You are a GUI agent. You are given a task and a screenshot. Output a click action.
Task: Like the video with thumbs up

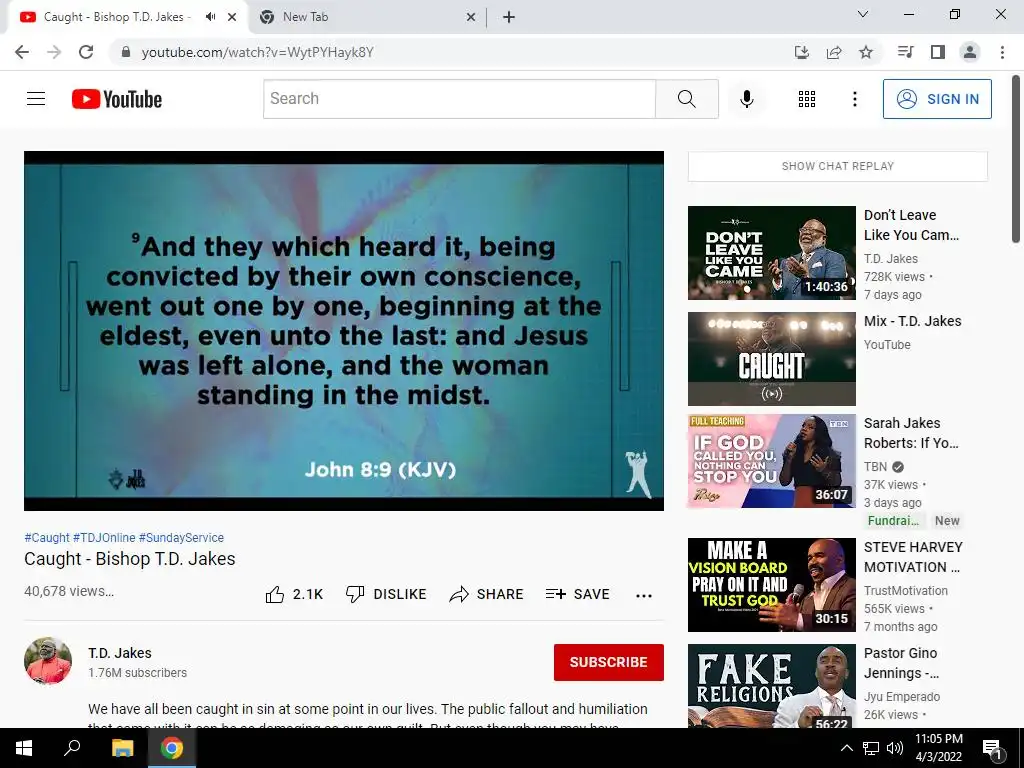(x=294, y=594)
